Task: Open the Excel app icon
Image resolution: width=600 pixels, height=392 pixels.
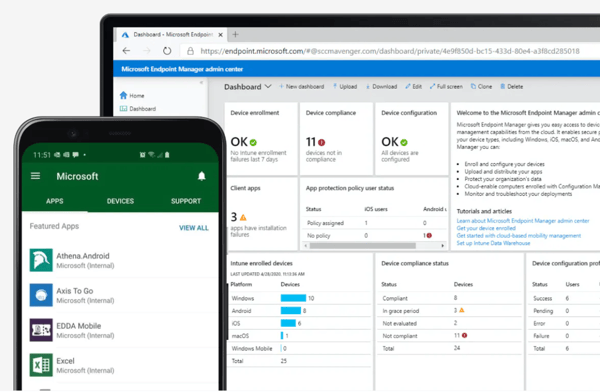Action: point(41,365)
